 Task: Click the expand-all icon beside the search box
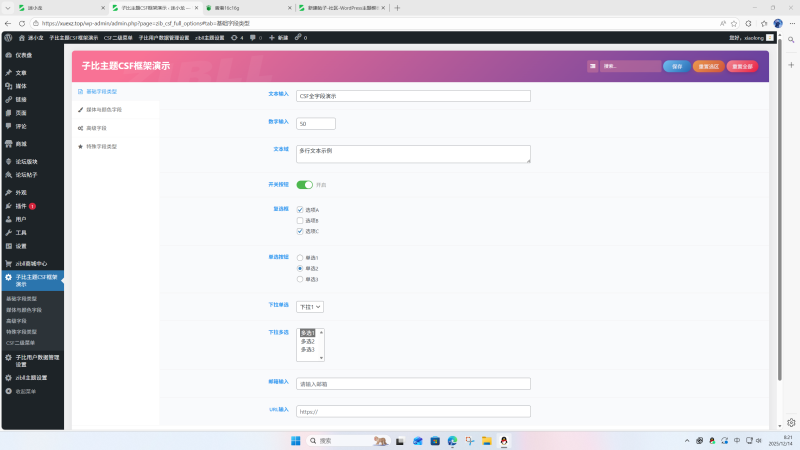coord(592,66)
